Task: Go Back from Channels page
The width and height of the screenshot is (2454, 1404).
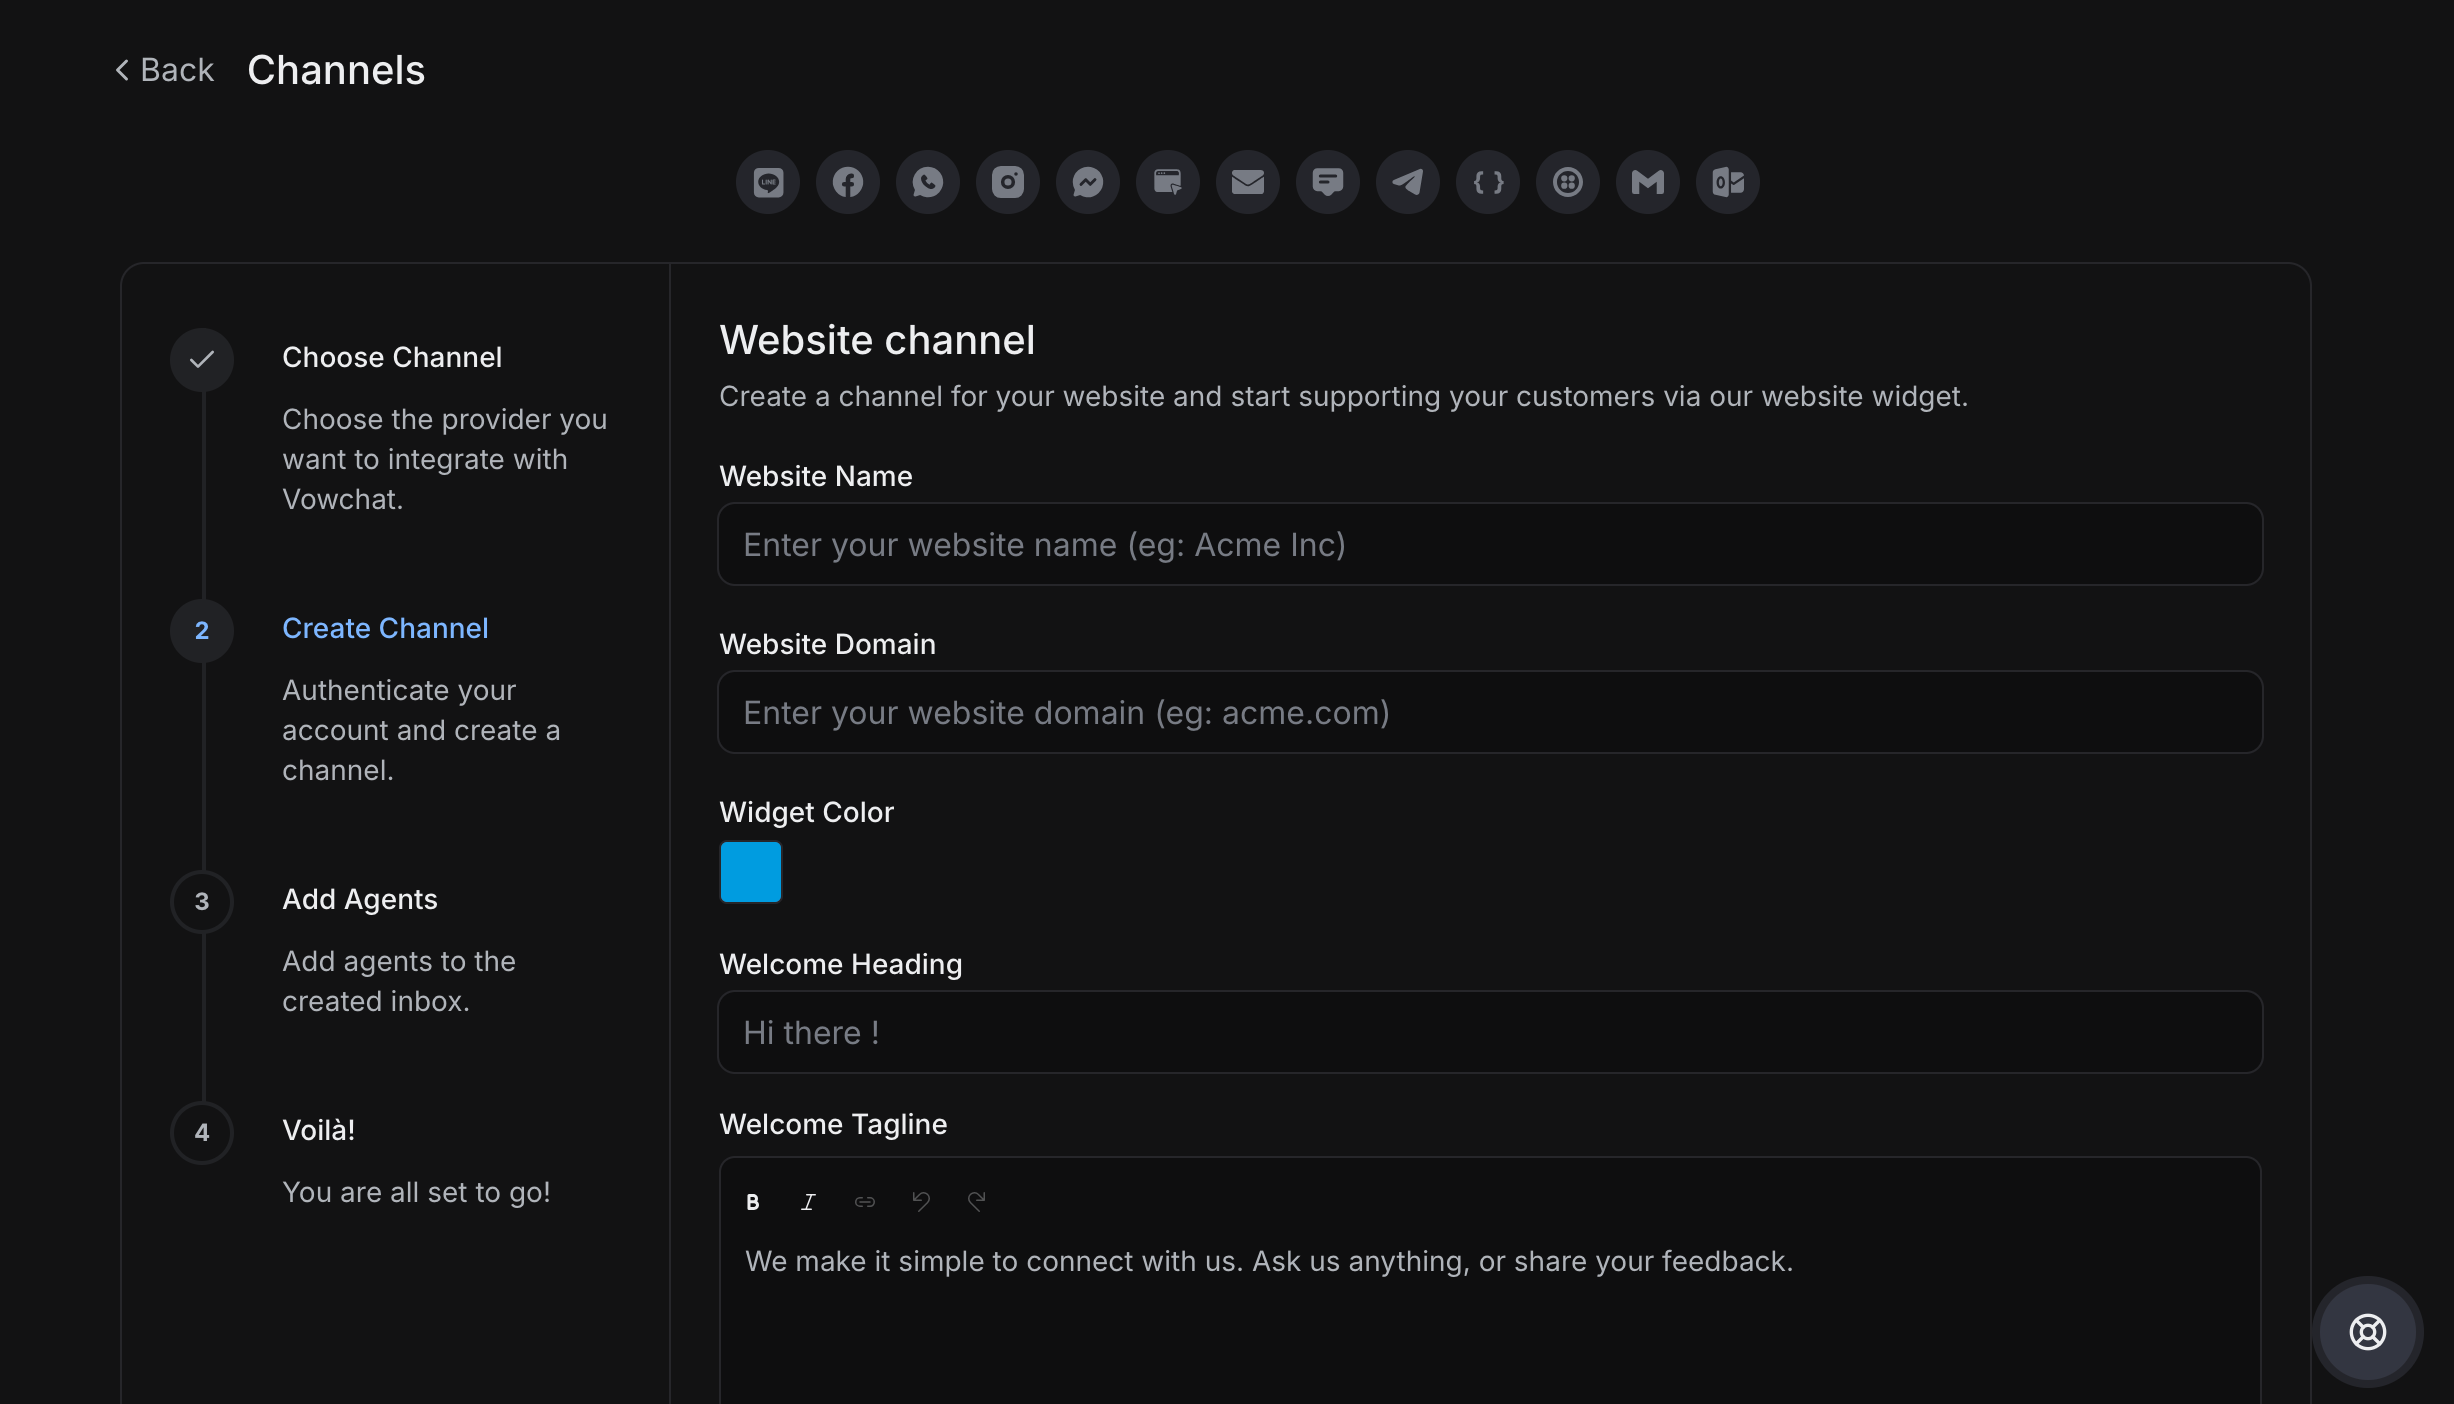Action: click(165, 70)
